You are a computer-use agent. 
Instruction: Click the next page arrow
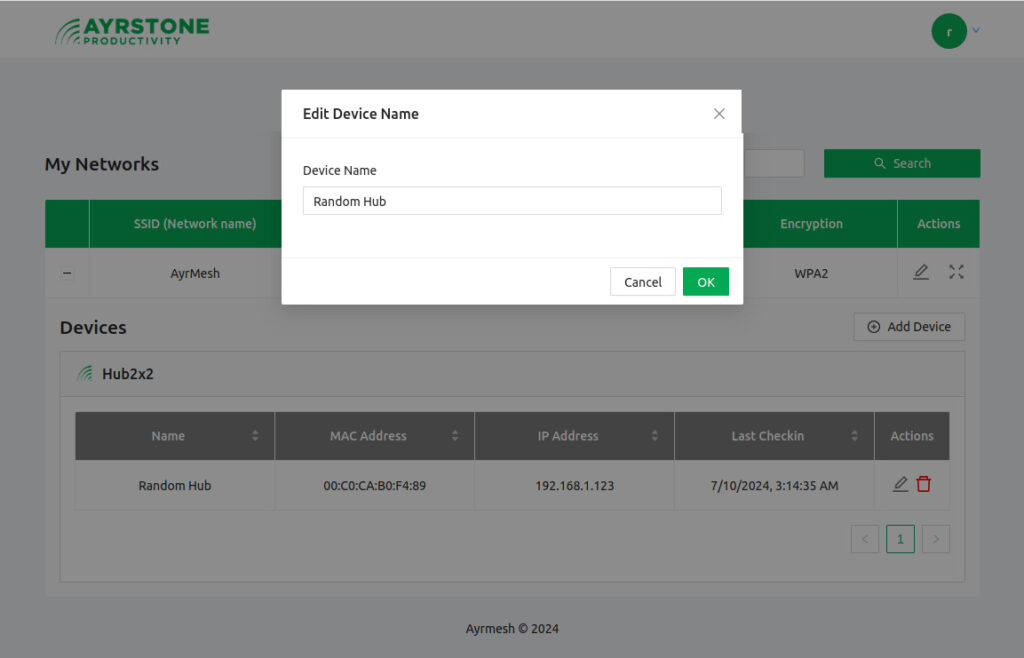pos(935,539)
